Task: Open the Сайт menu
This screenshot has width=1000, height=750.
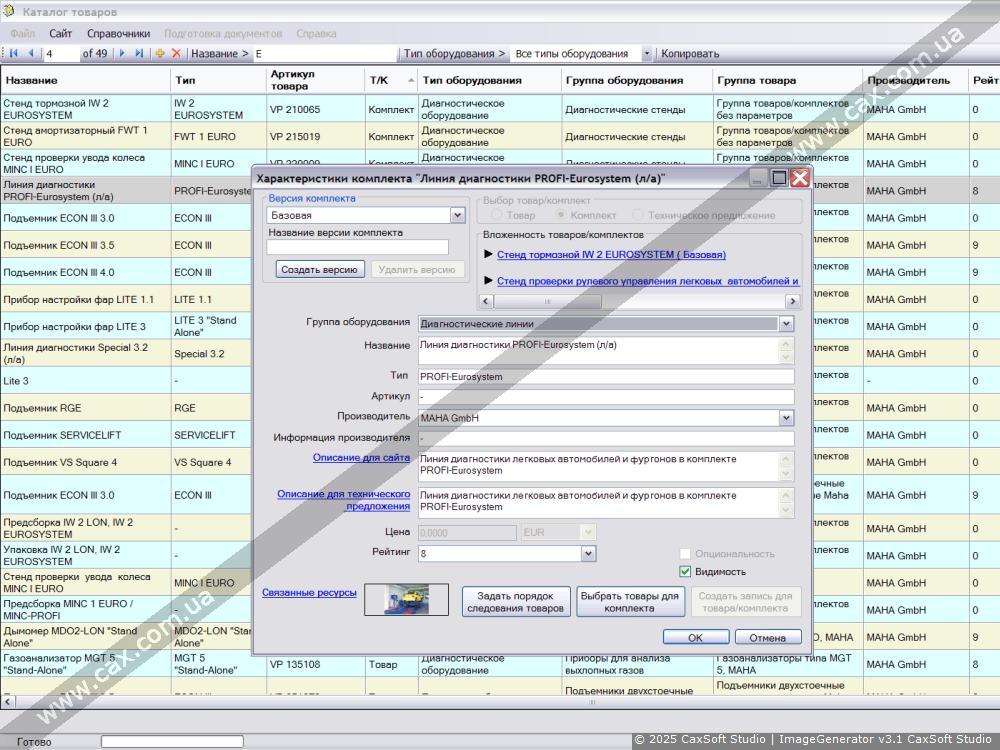Action: tap(60, 33)
